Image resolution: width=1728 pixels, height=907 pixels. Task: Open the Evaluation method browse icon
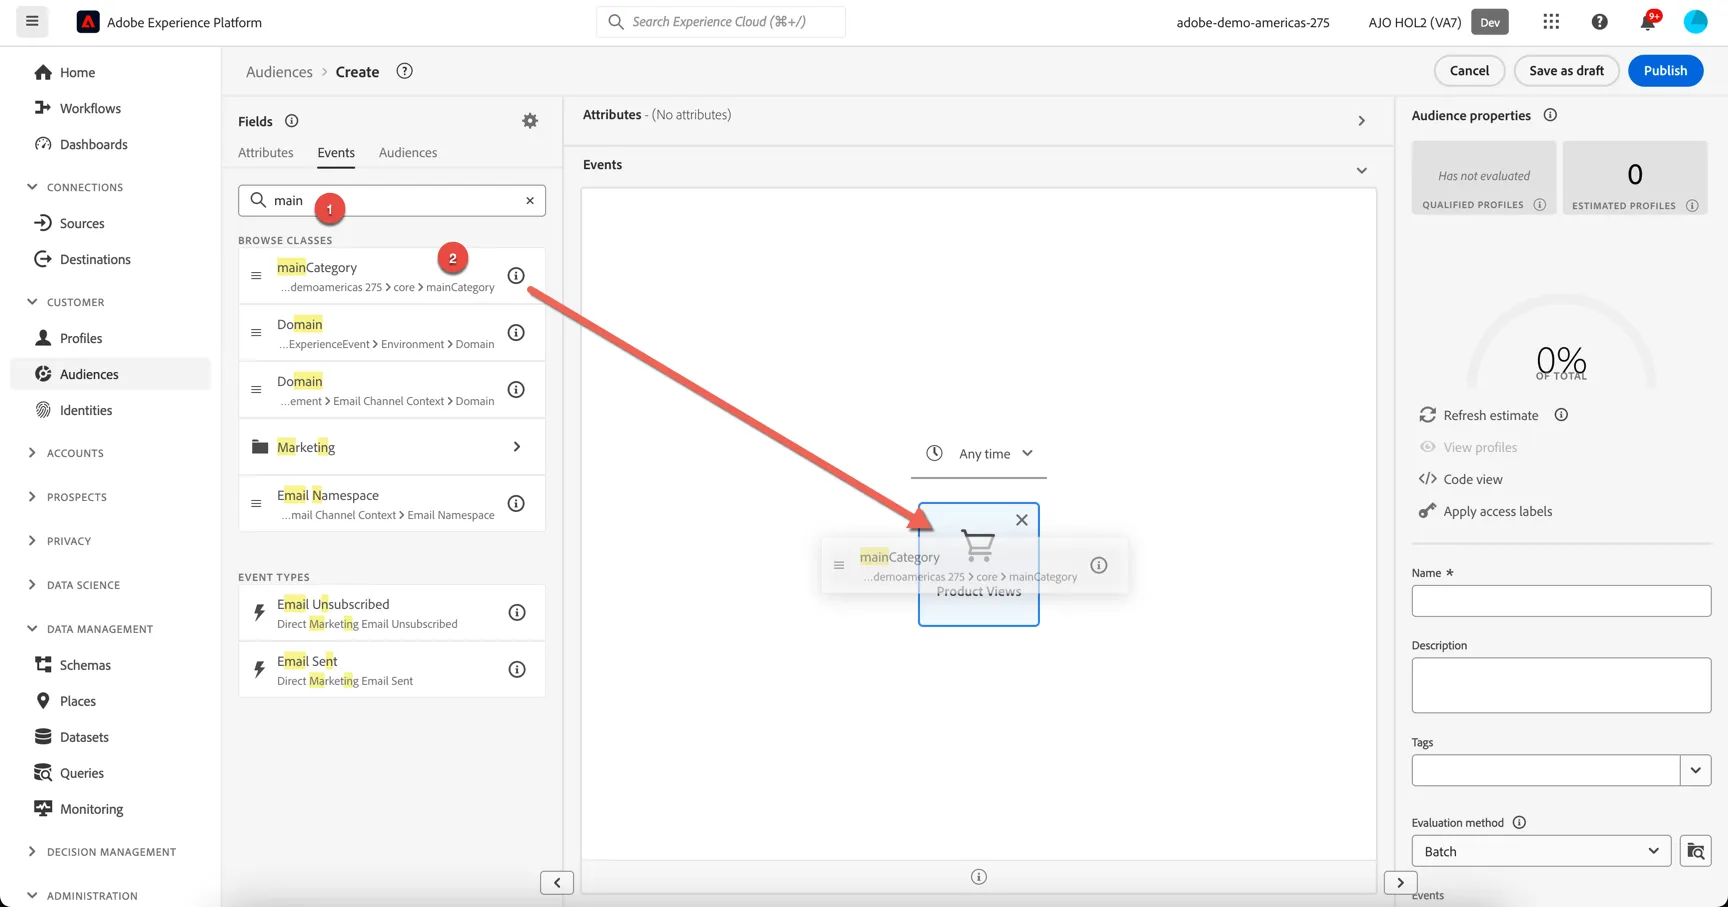click(1696, 851)
